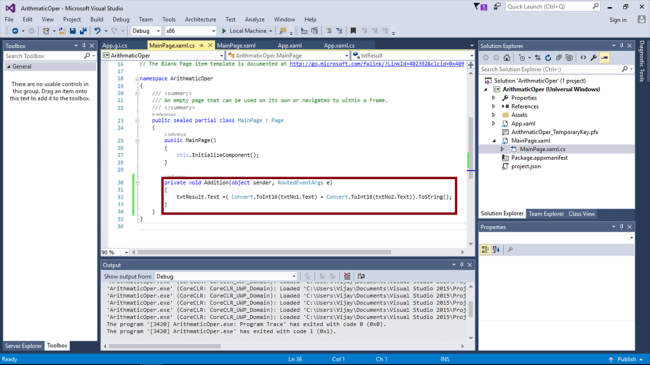The width and height of the screenshot is (650, 365).
Task: Switch to the Class View tab
Action: click(582, 214)
